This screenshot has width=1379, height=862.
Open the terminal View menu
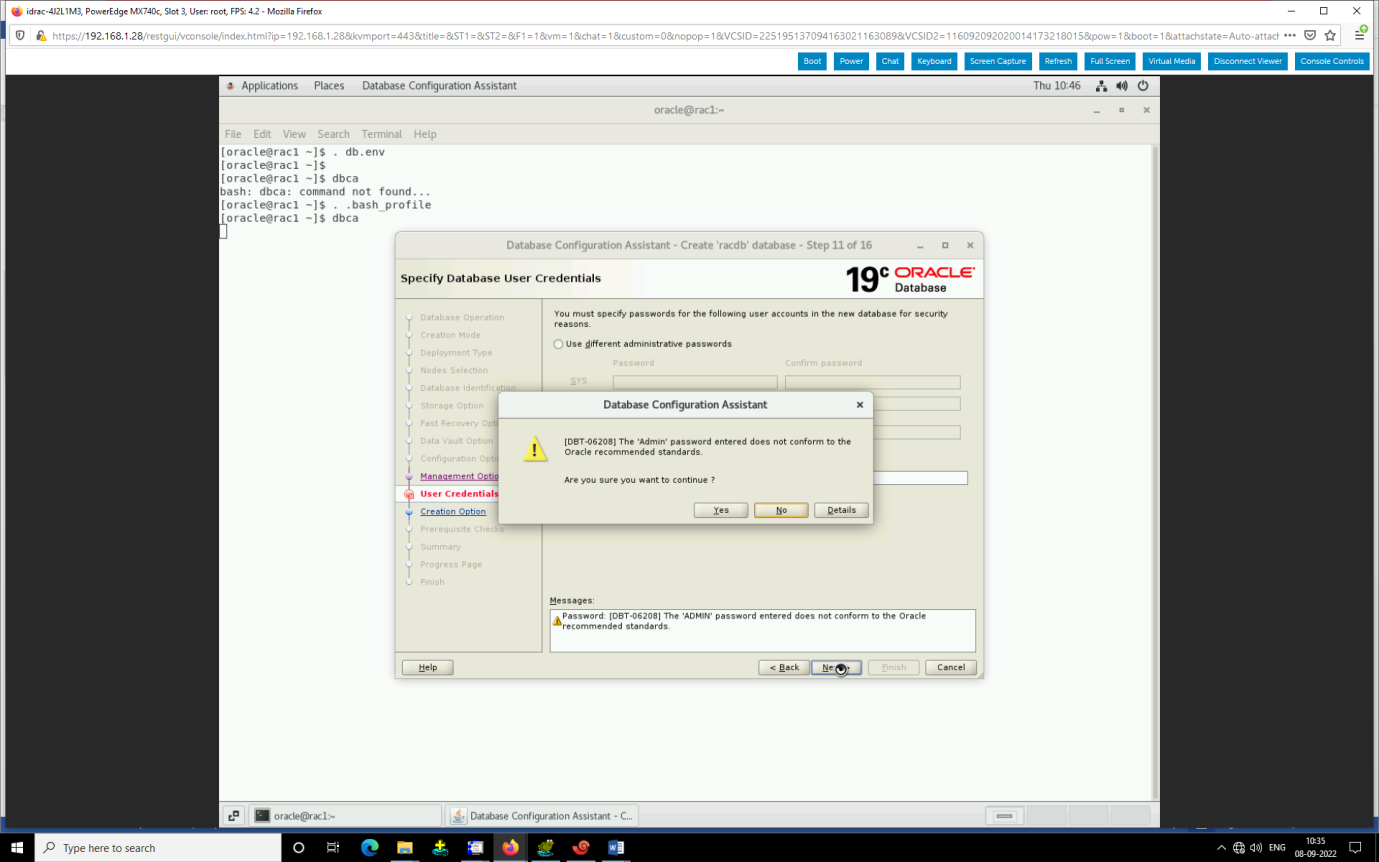pyautogui.click(x=294, y=134)
